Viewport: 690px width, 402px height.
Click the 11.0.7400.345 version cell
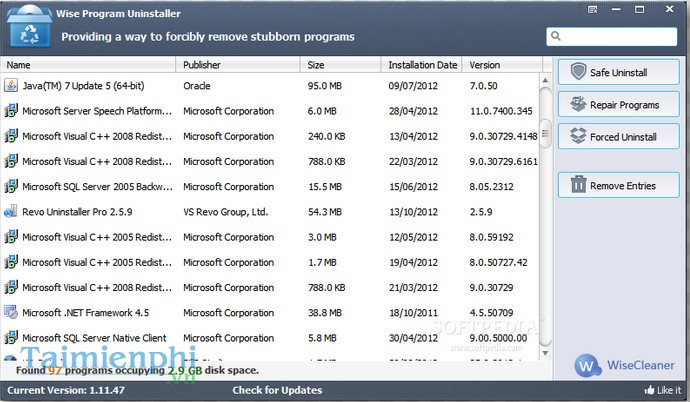pyautogui.click(x=501, y=111)
